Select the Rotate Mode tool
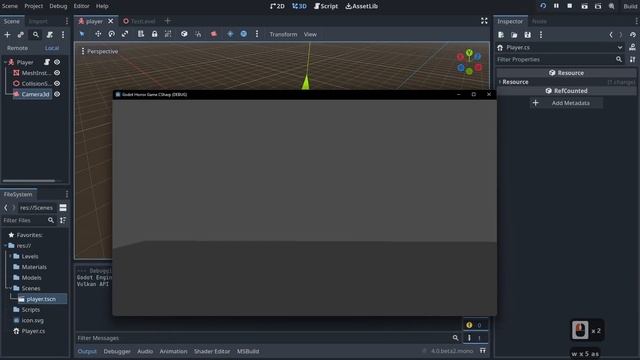This screenshot has width=640, height=360. click(111, 34)
